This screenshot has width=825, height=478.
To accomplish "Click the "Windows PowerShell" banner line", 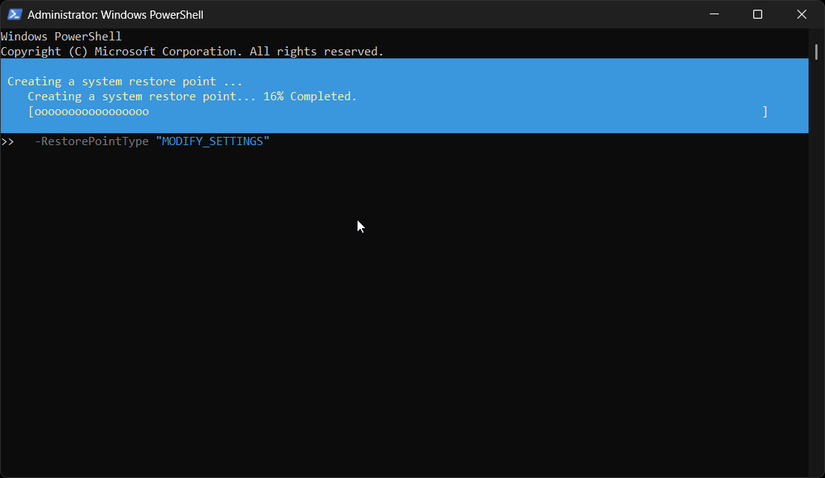I will [61, 37].
